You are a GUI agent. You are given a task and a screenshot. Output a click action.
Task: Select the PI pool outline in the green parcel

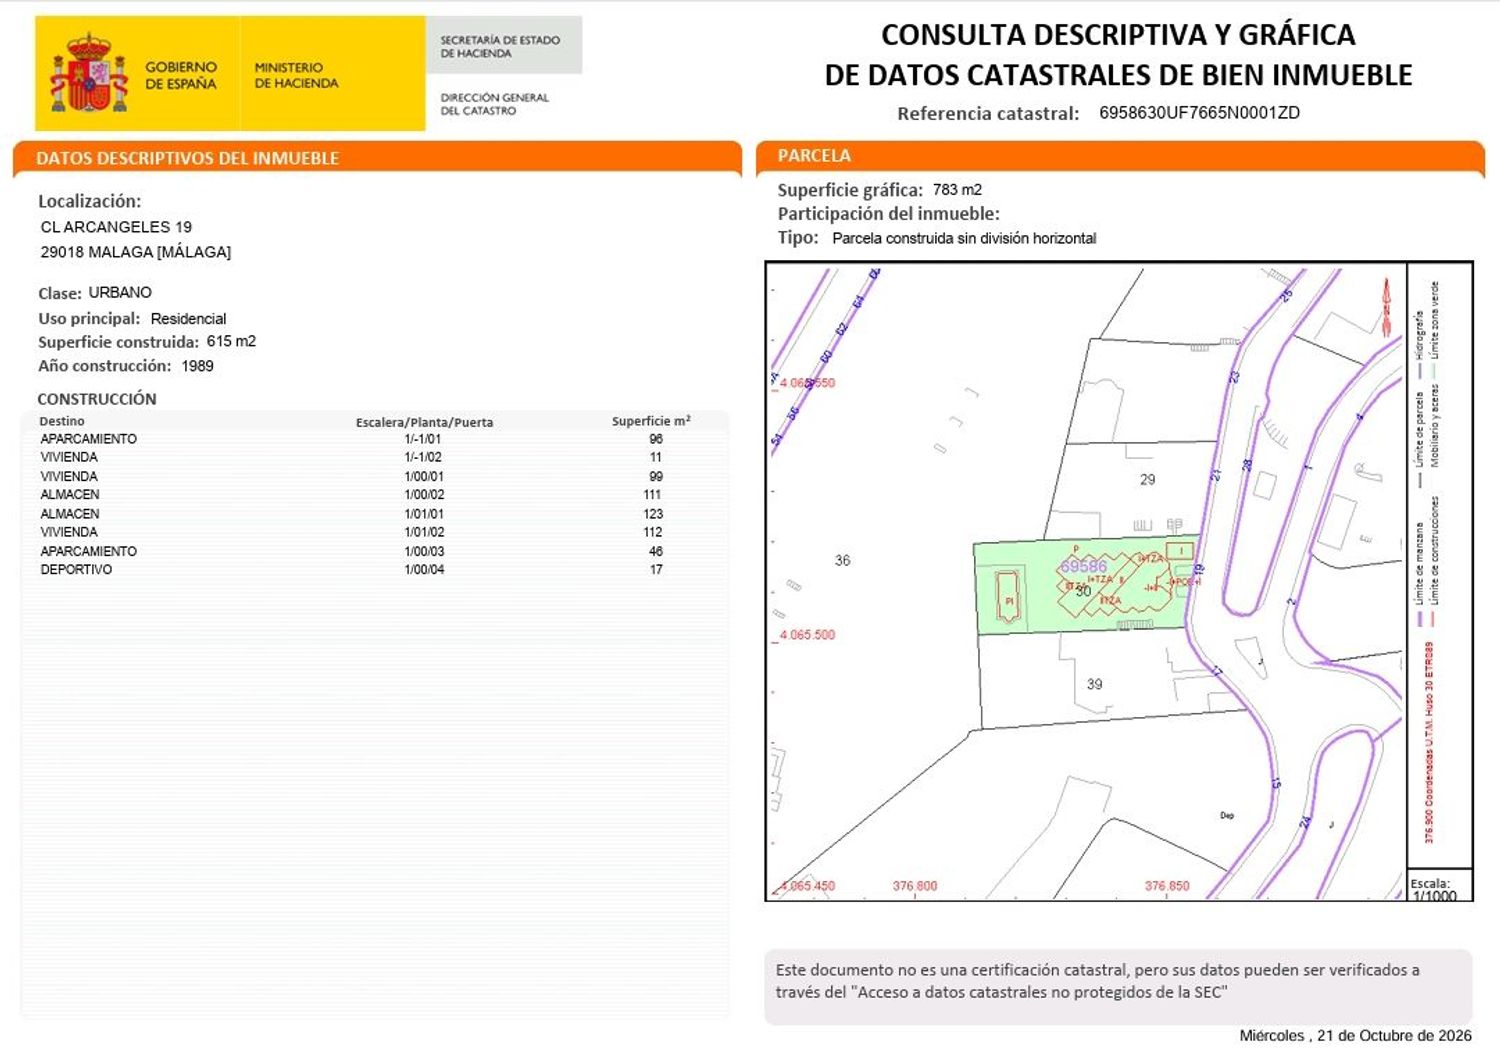click(1009, 597)
